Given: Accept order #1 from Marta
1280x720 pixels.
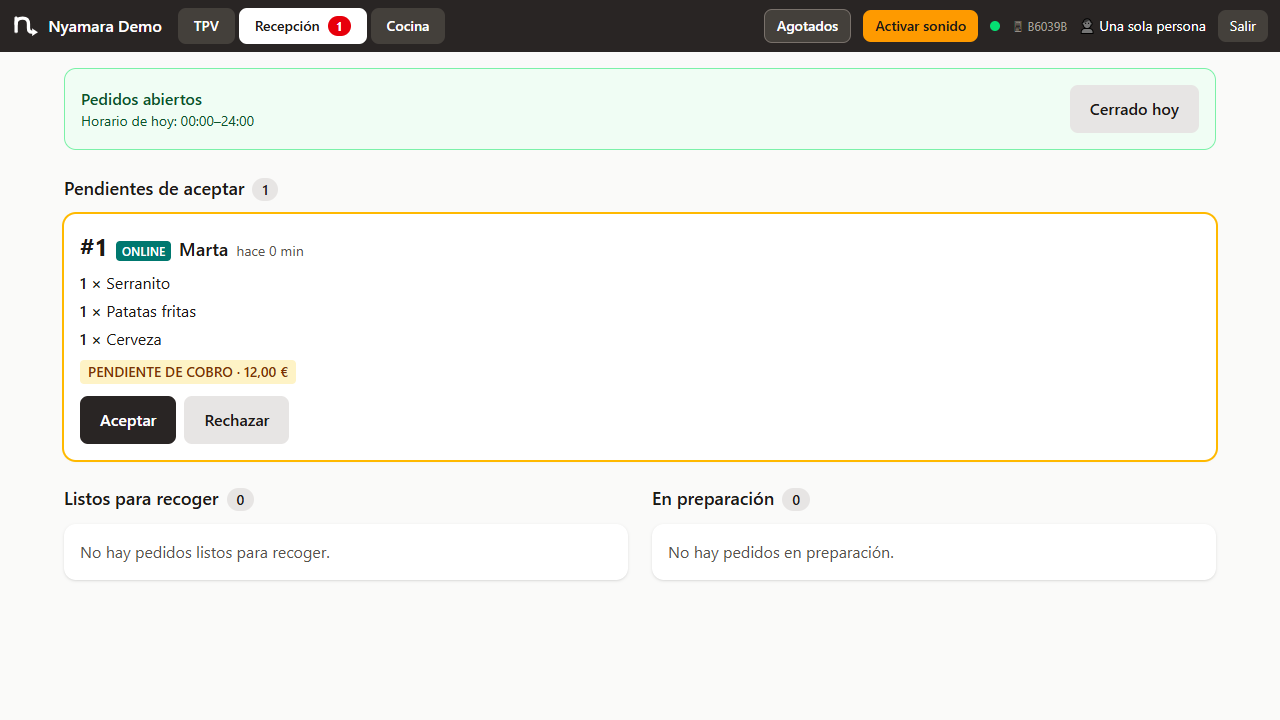Looking at the screenshot, I should pyautogui.click(x=128, y=420).
